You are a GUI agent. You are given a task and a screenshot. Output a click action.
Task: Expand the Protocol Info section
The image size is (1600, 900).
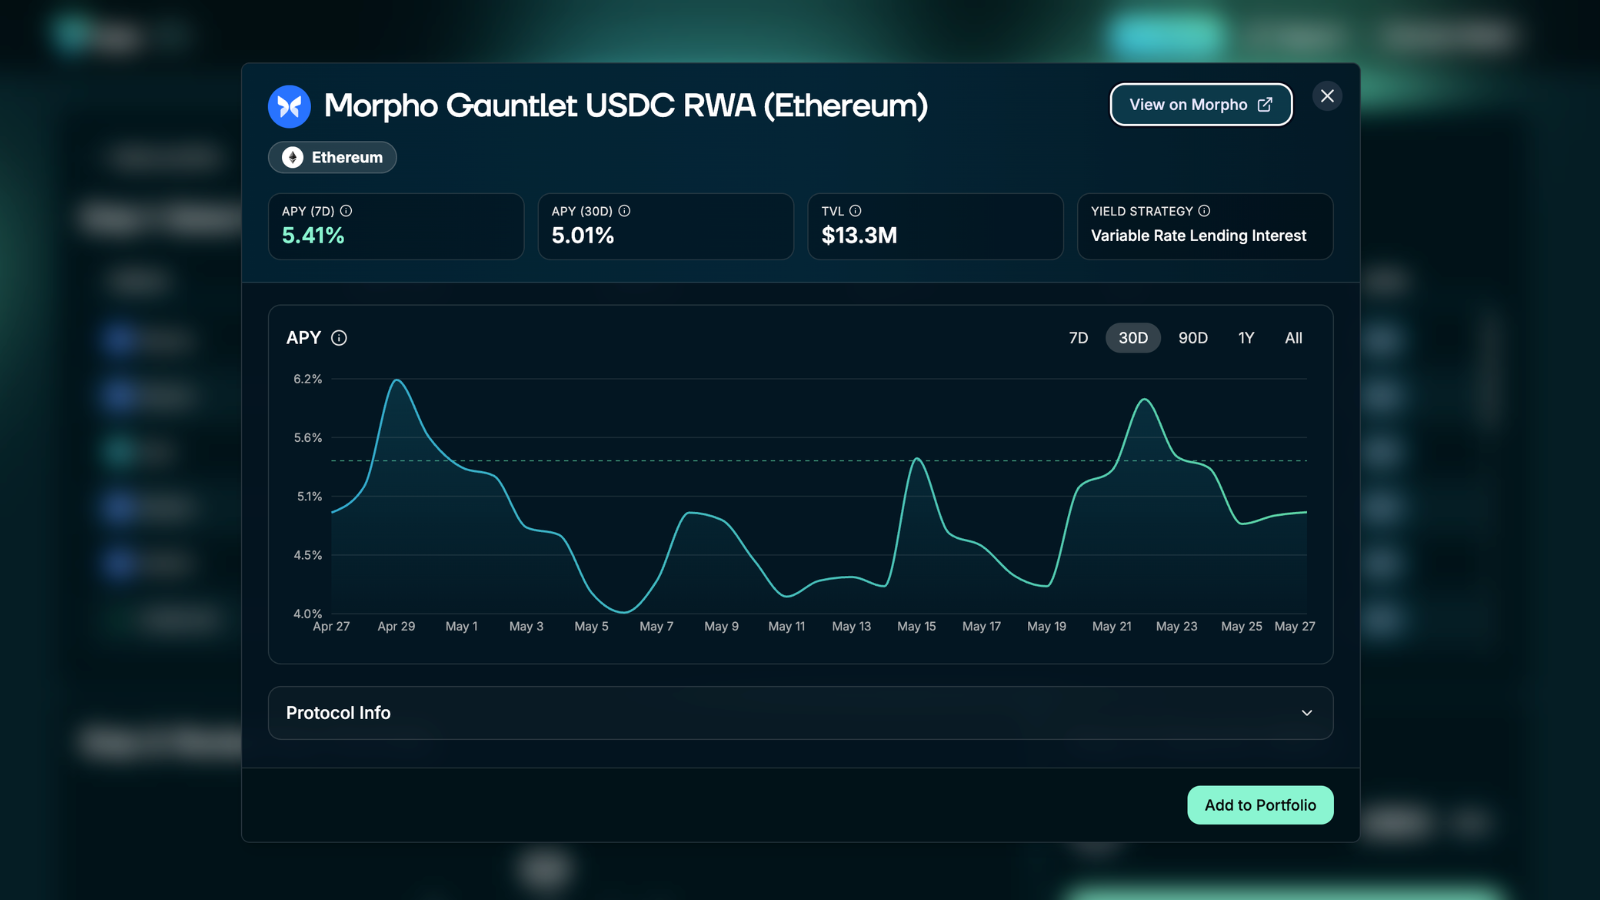pos(800,713)
